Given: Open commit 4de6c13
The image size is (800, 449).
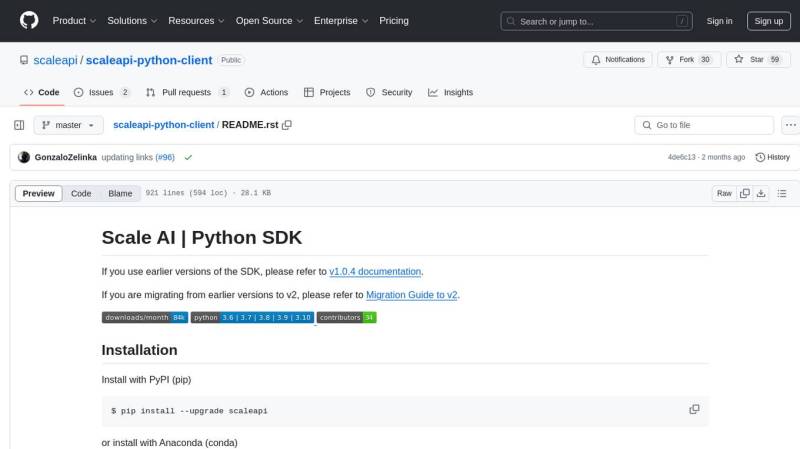Looking at the screenshot, I should 681,157.
